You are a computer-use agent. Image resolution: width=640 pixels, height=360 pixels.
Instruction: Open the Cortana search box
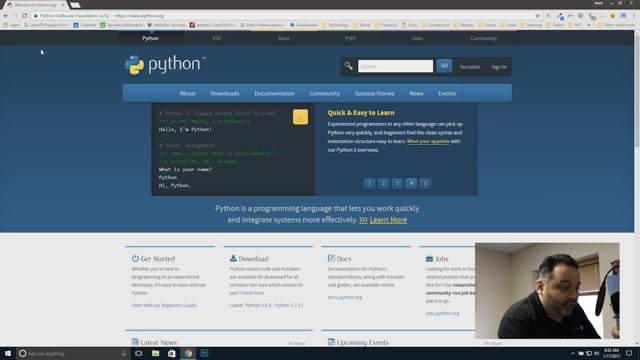click(x=73, y=353)
